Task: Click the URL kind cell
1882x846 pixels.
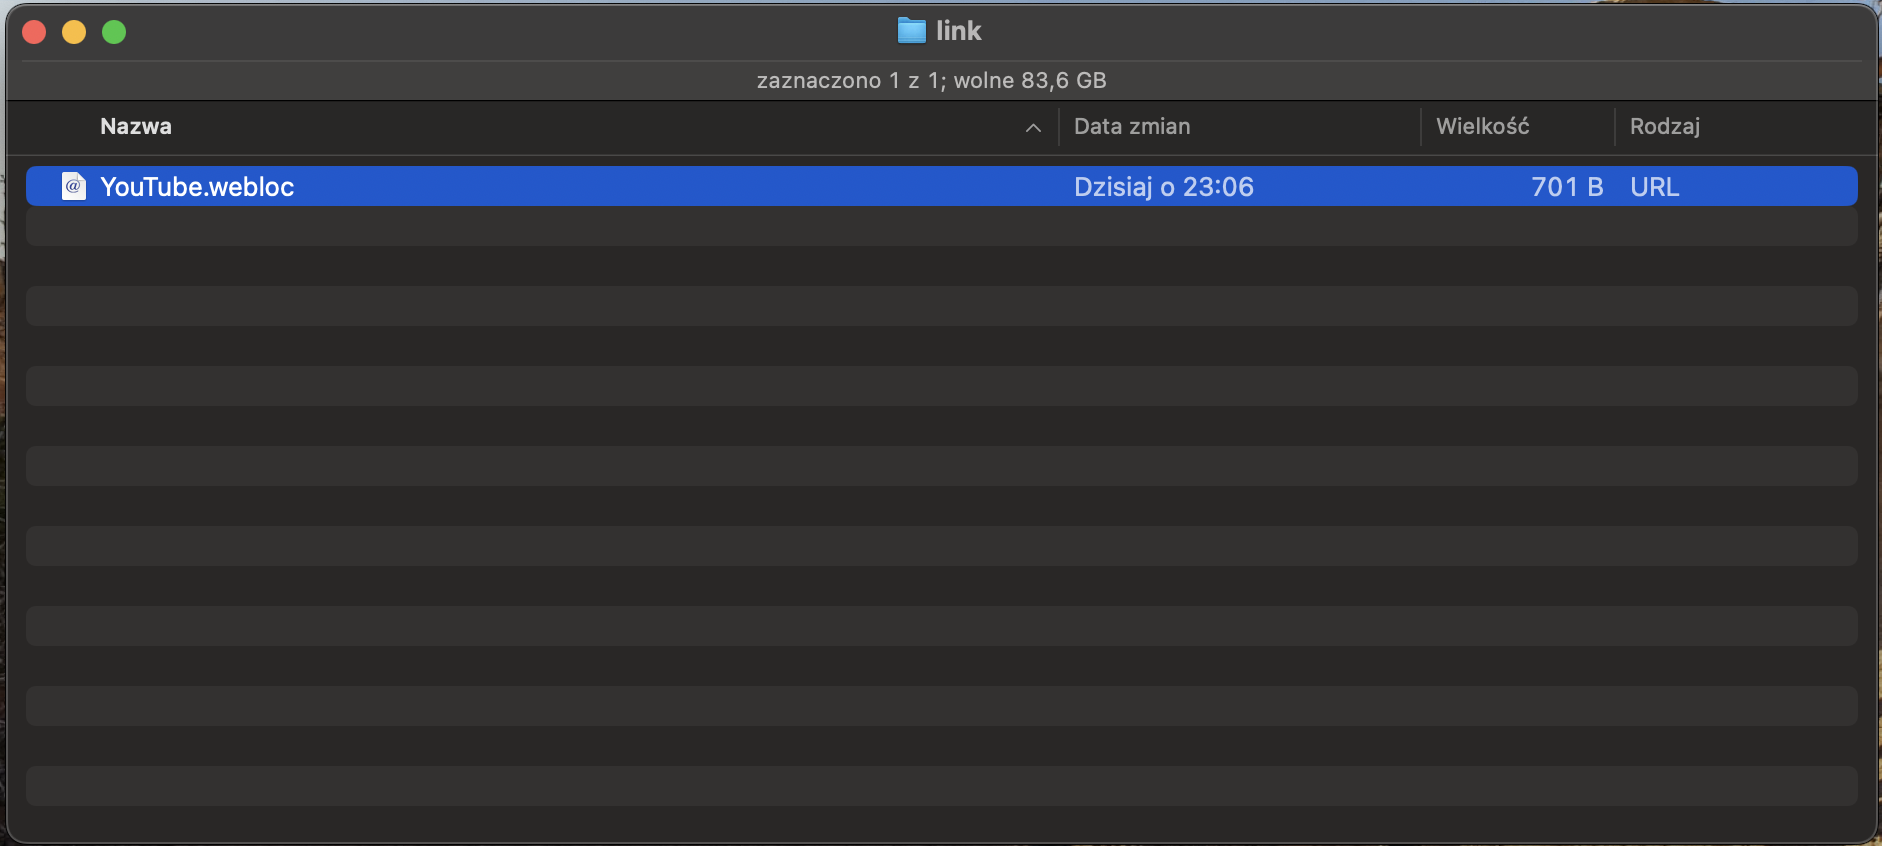Action: 1654,187
